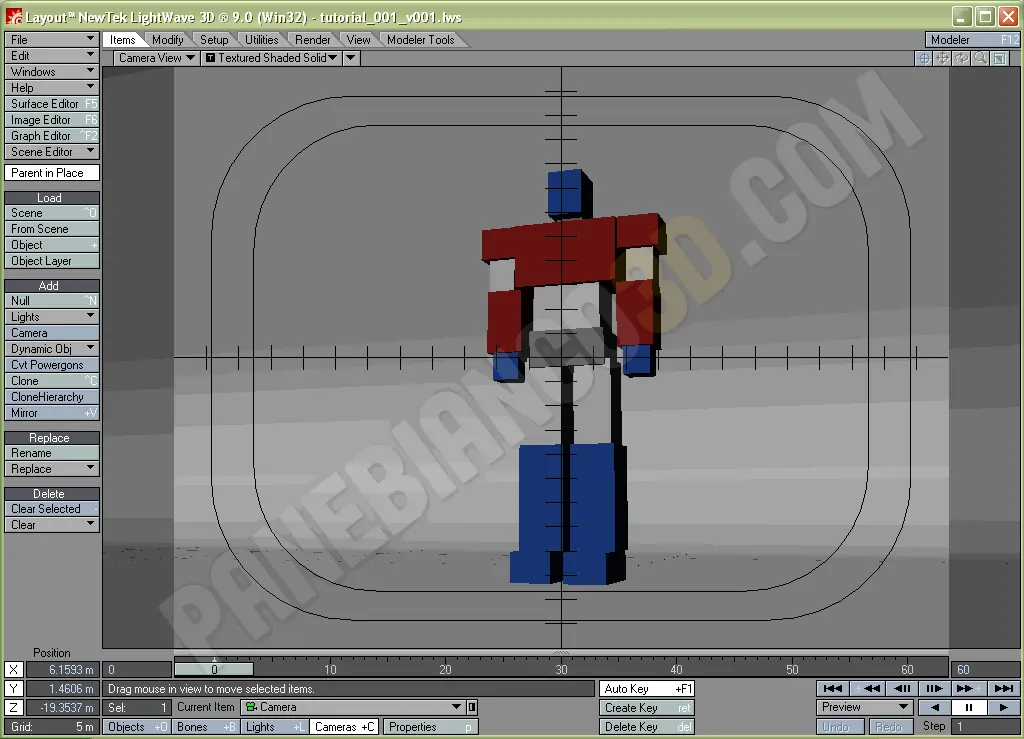Click the timeline frame slider handle
The width and height of the screenshot is (1024, 739).
click(x=214, y=669)
